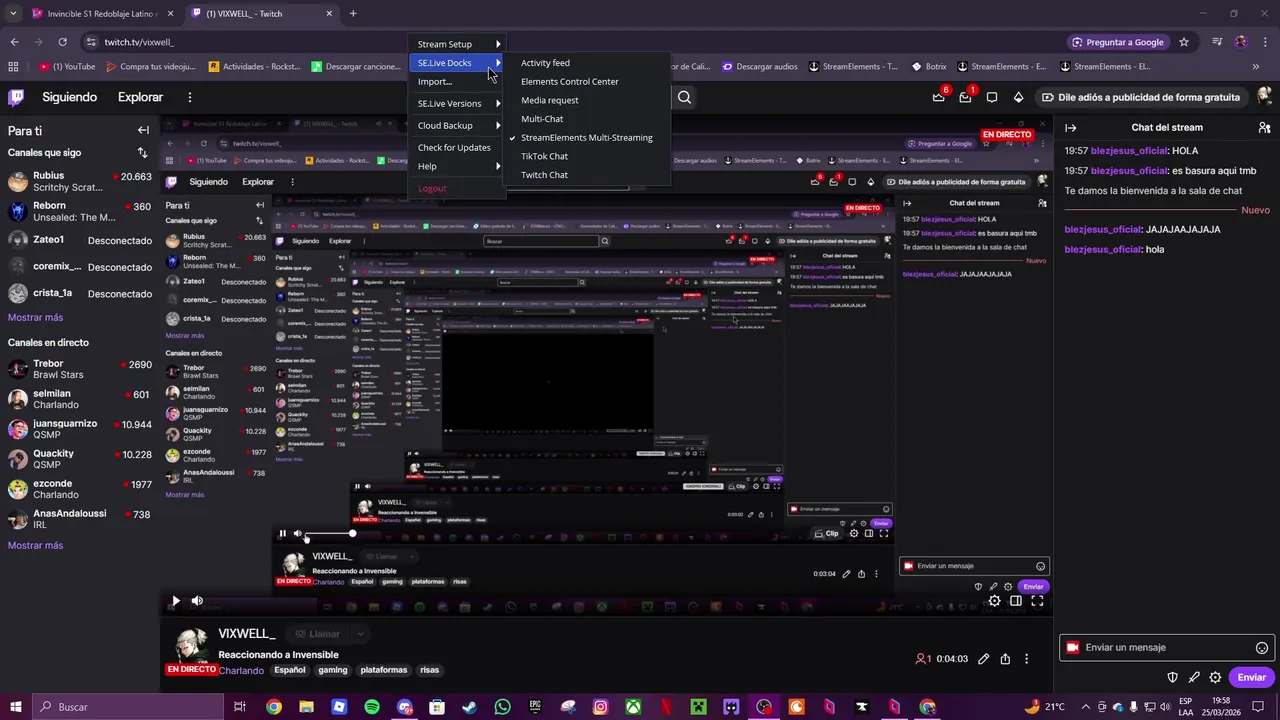Adjust the stream volume slider
Screen dimensions: 1280x720
click(x=329, y=534)
